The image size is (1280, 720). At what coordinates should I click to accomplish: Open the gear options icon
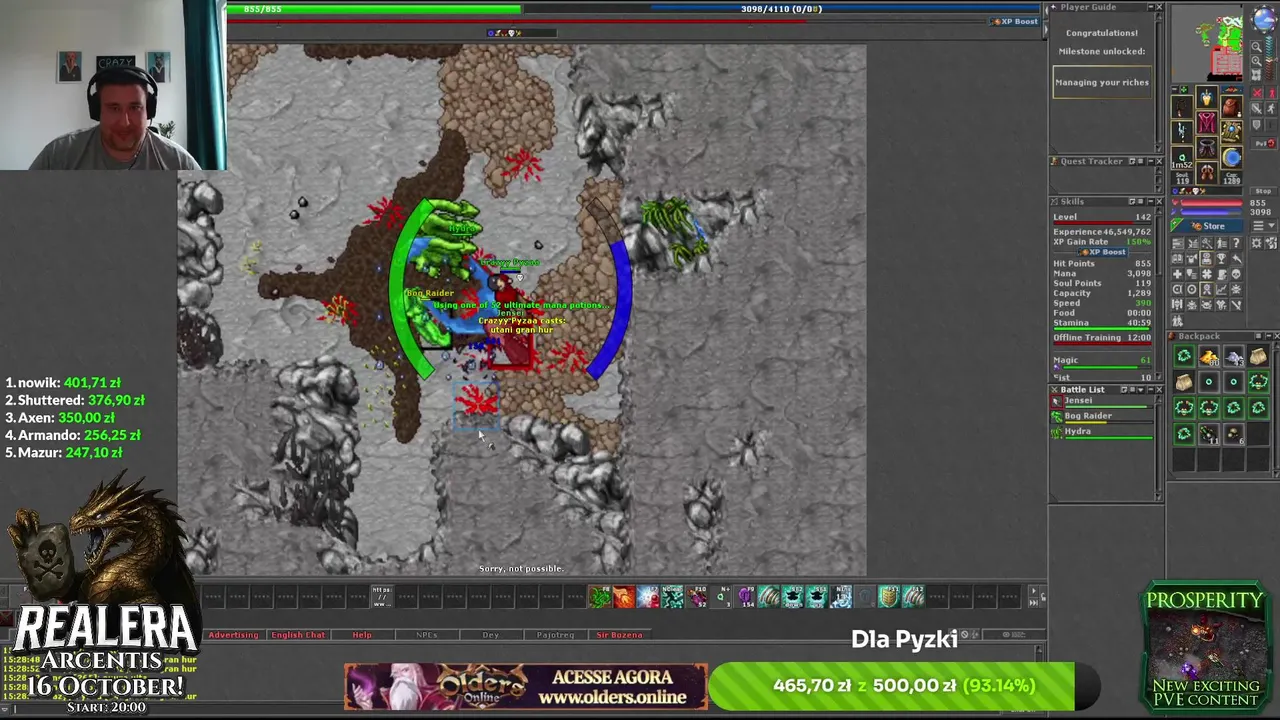click(x=1256, y=243)
